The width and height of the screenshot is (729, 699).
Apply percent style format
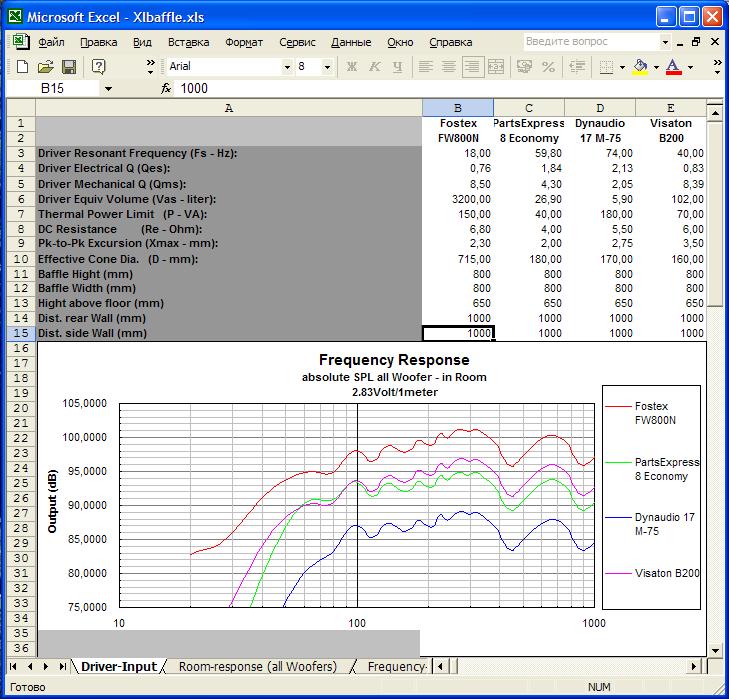pos(549,67)
